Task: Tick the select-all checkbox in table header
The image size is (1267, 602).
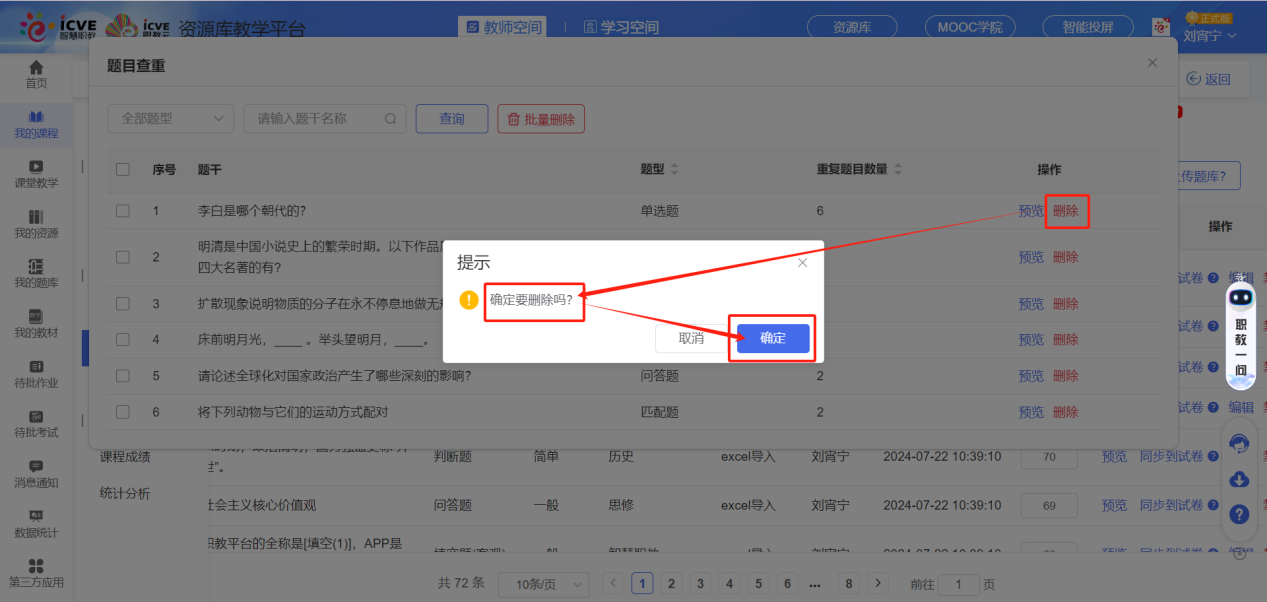Action: (x=123, y=170)
